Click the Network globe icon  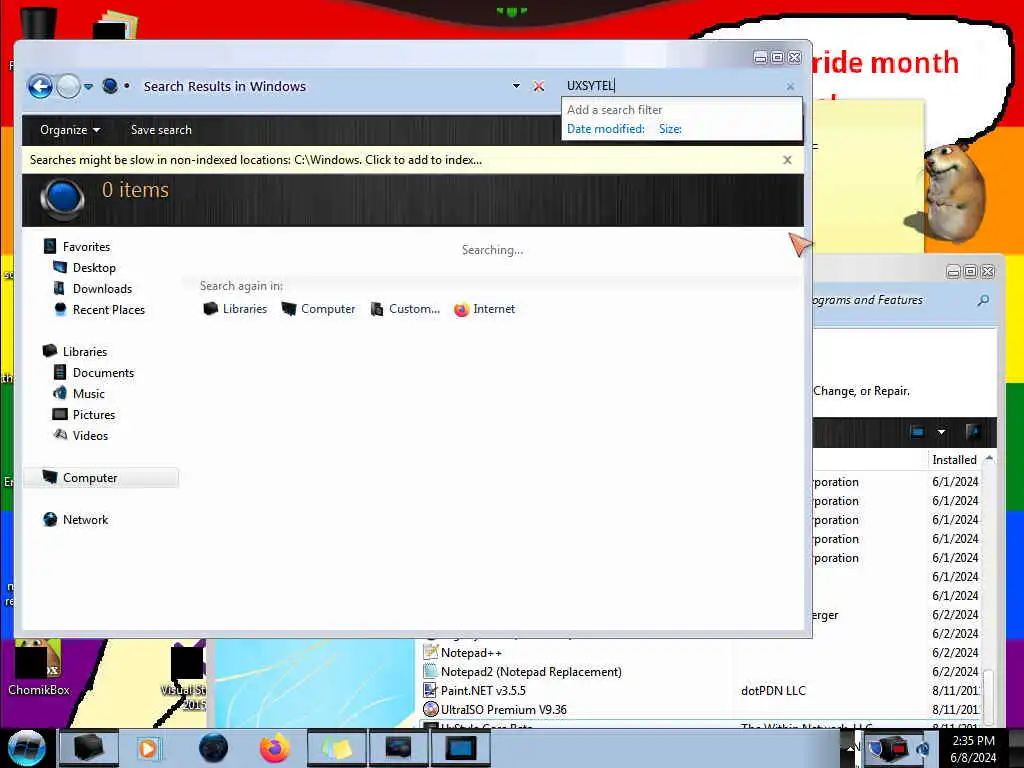click(50, 519)
